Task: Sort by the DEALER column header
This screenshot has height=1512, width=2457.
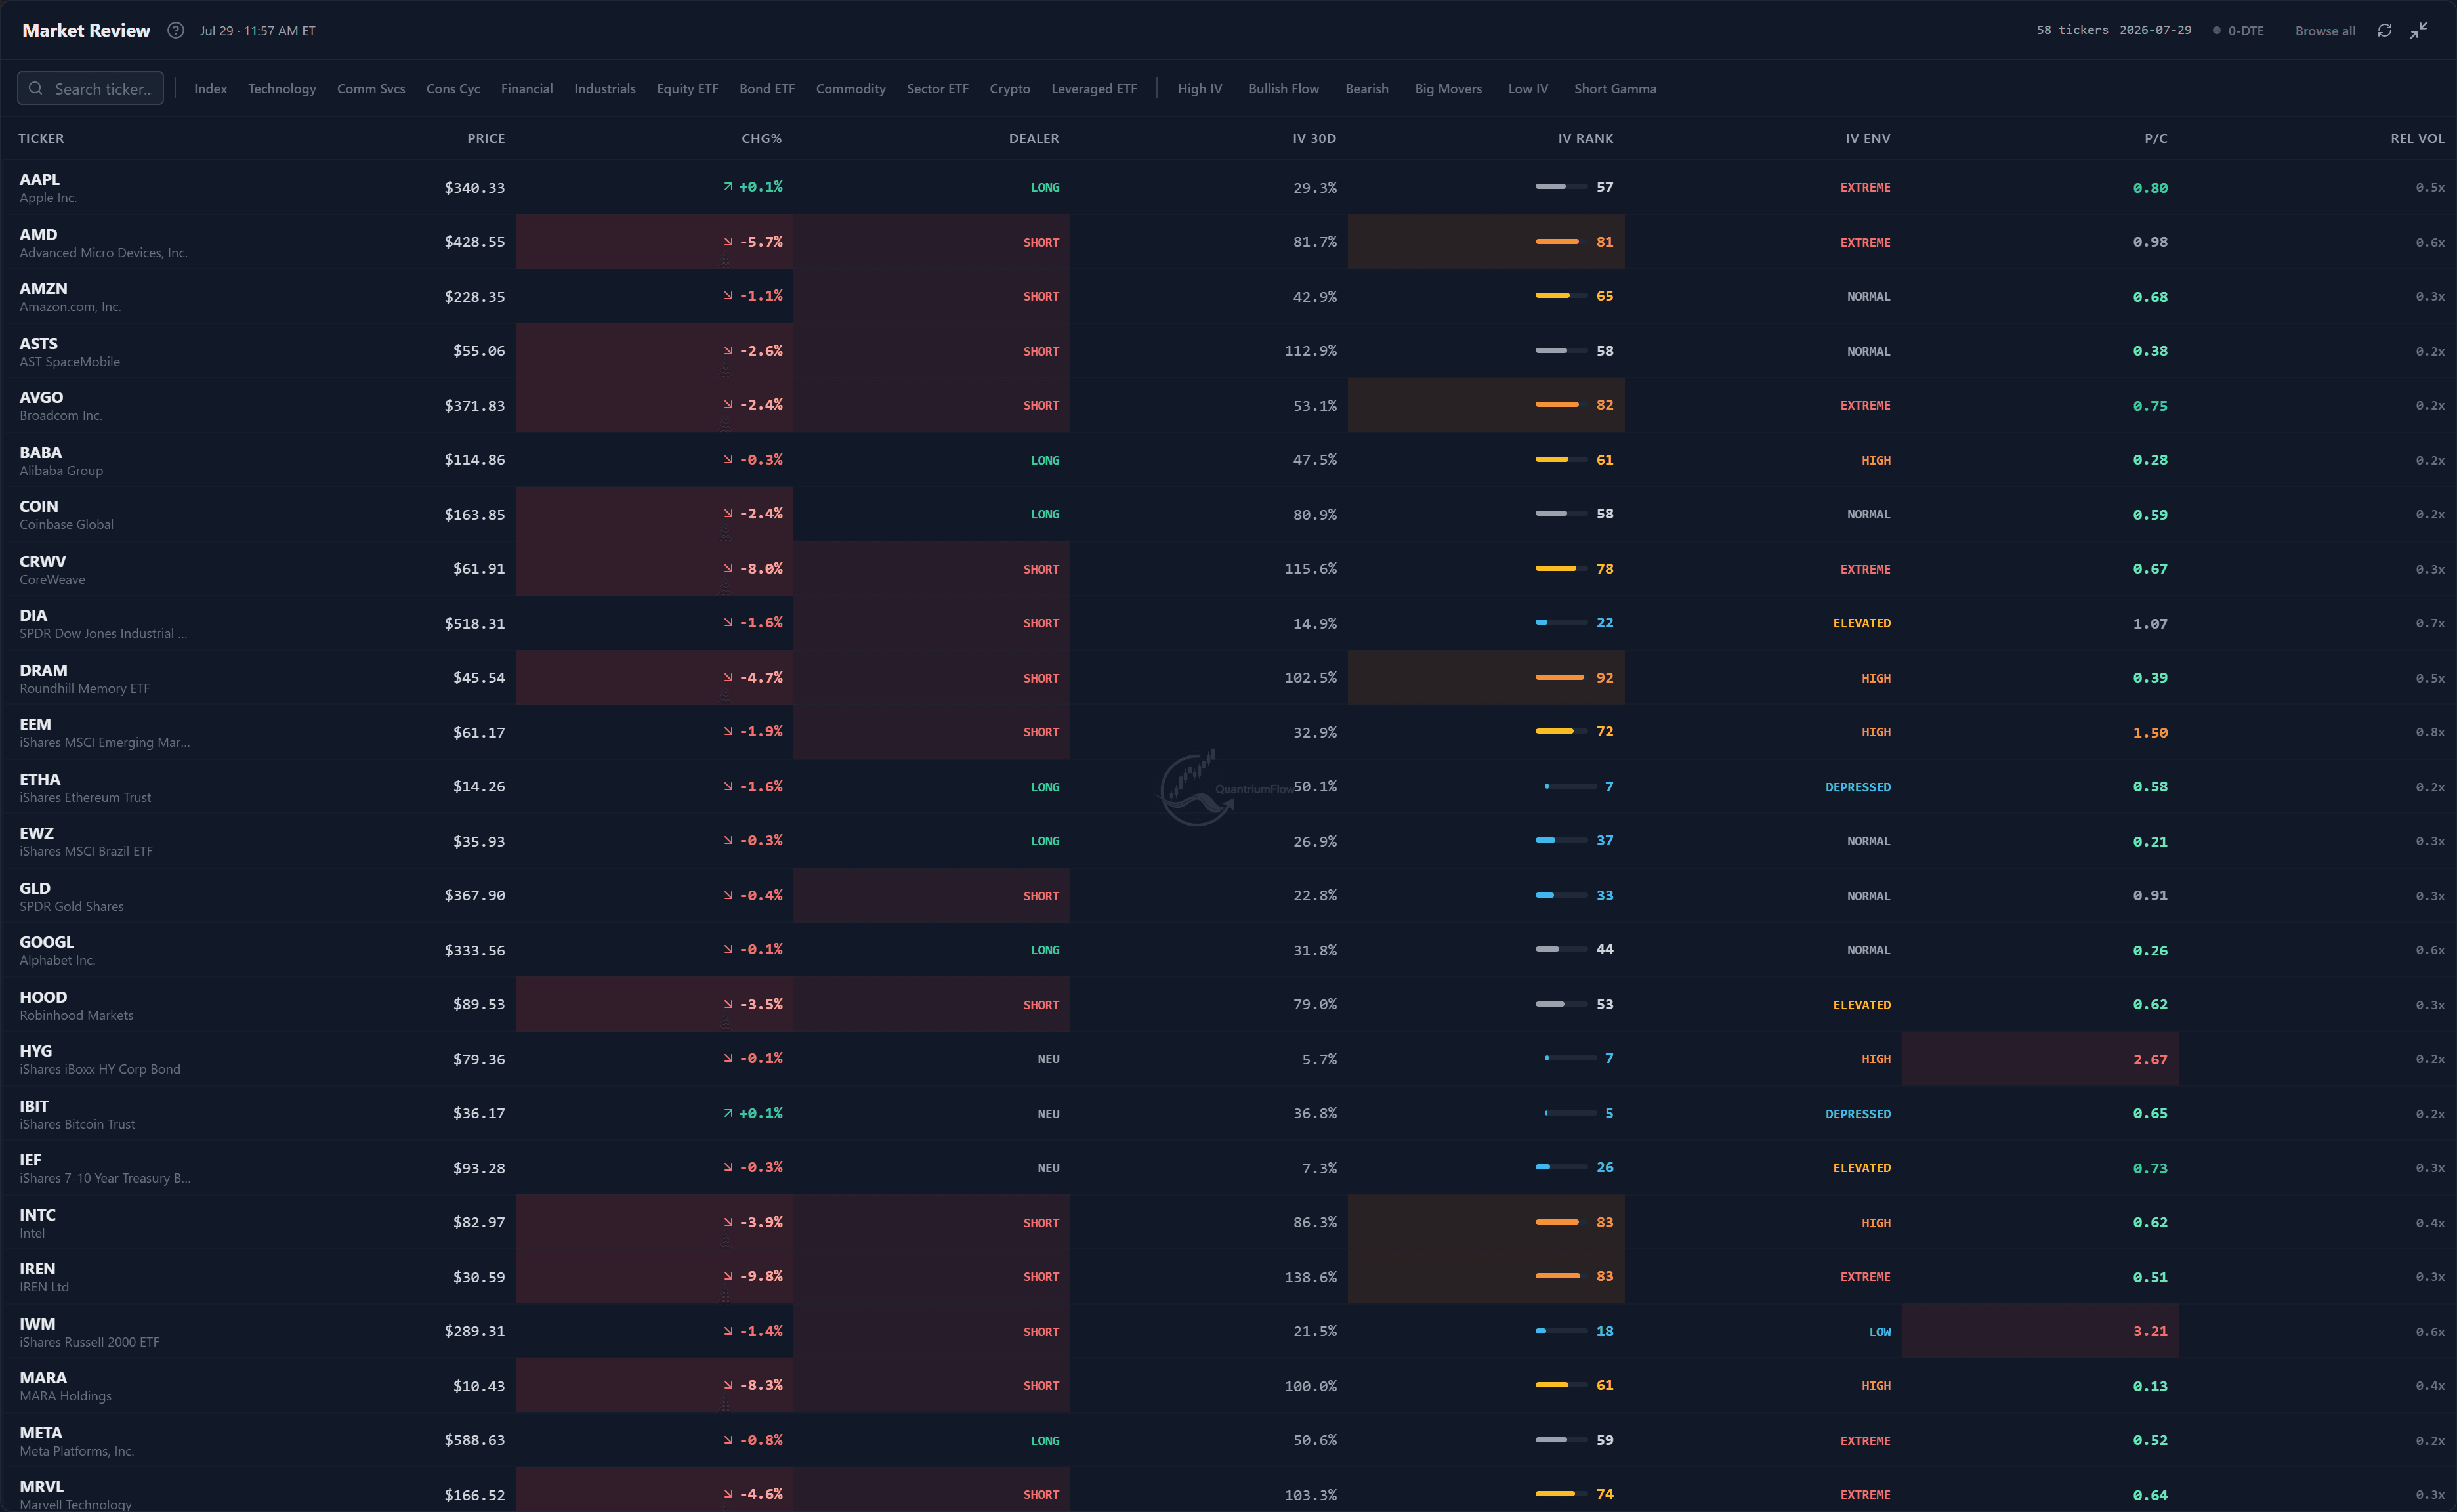Action: tap(1034, 138)
